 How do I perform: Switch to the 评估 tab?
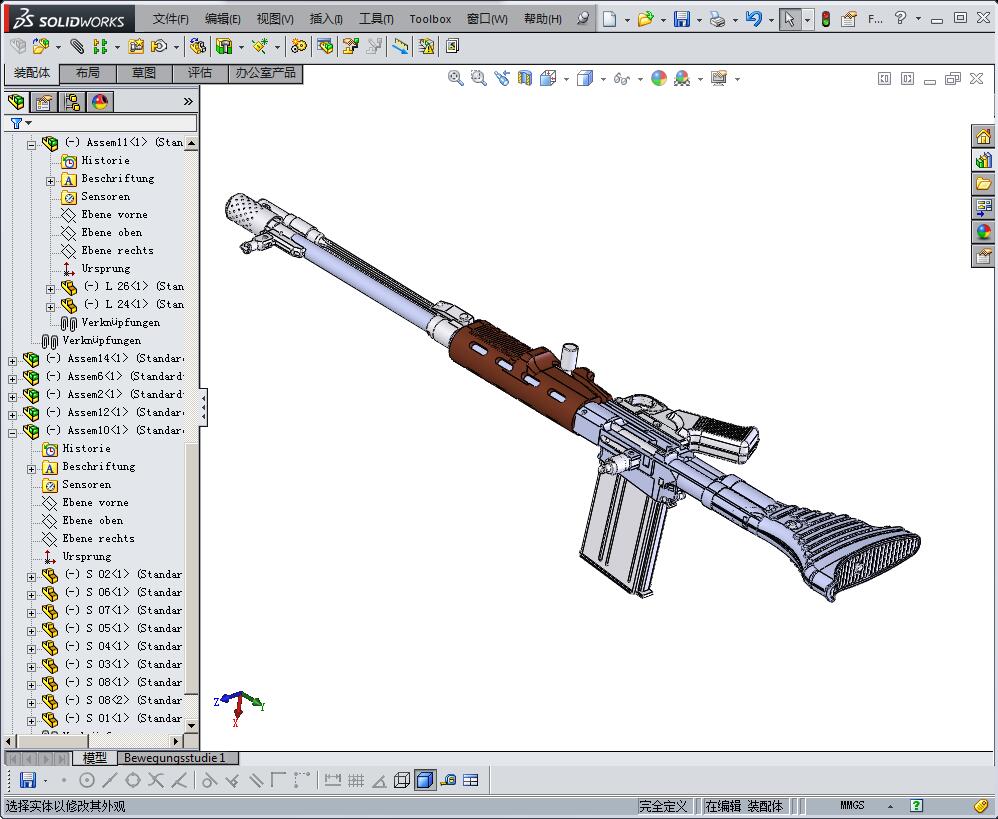pyautogui.click(x=200, y=73)
